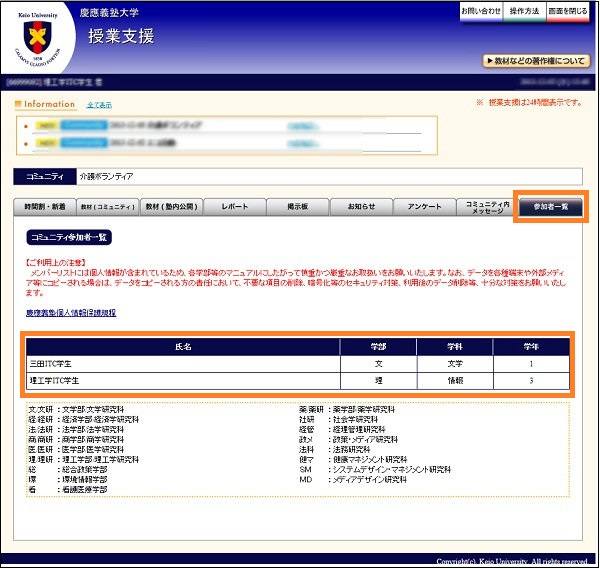Image resolution: width=600 pixels, height=569 pixels.
Task: Go to the アンケート tab
Action: 423,206
